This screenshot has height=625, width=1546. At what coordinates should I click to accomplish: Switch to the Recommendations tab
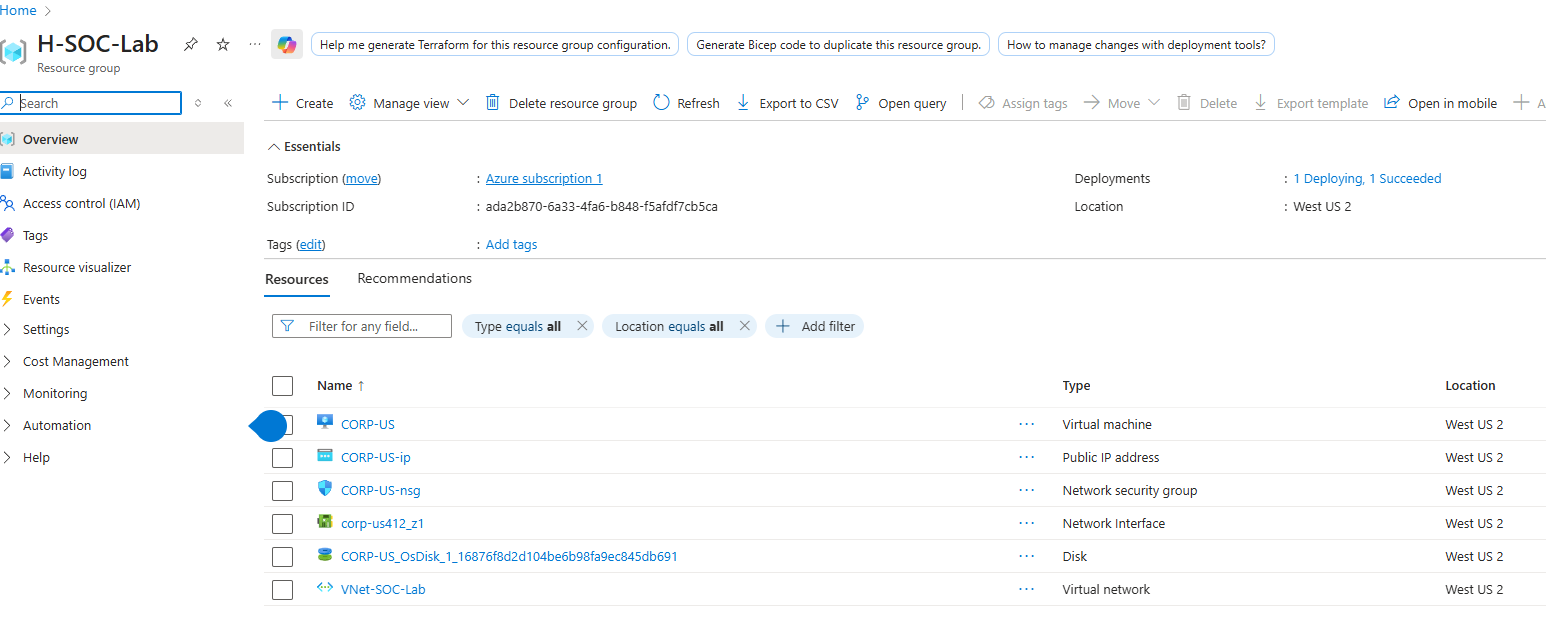[x=414, y=278]
